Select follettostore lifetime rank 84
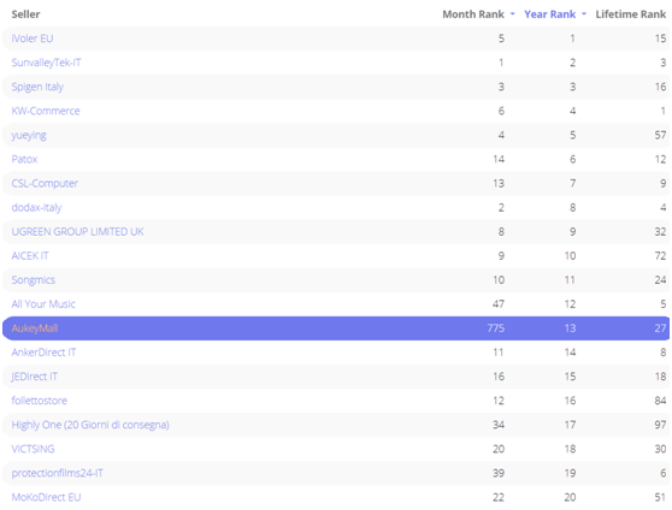The image size is (672, 510). point(660,401)
